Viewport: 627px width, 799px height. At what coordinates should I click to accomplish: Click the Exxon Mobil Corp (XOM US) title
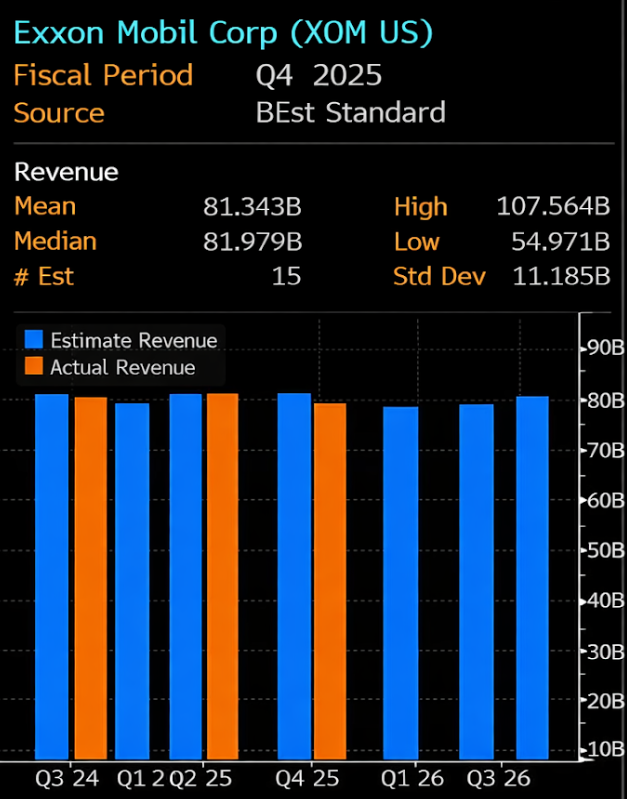coord(223,33)
